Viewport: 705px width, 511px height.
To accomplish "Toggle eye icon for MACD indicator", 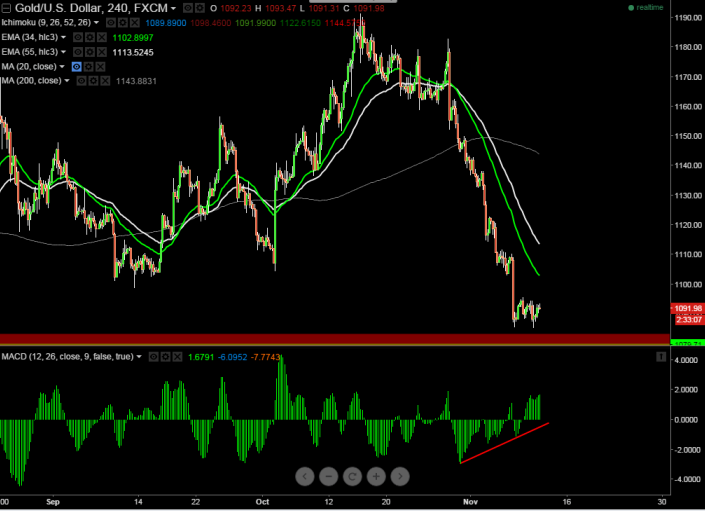I will [x=153, y=357].
